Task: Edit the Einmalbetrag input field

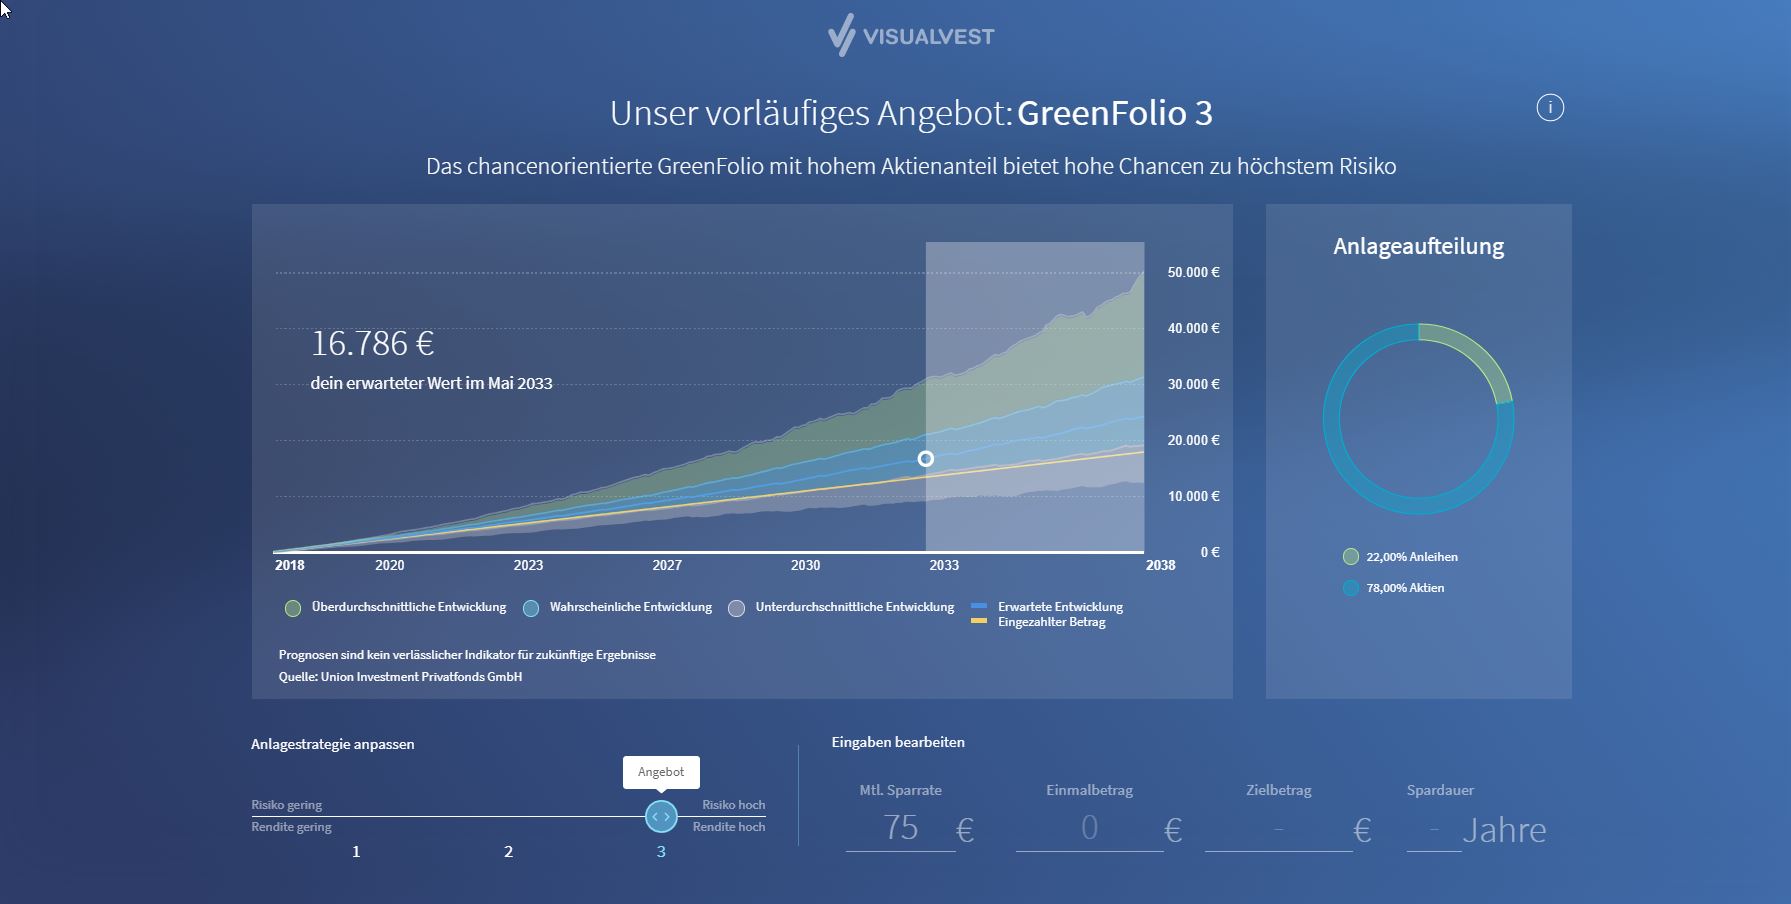Action: (1089, 829)
